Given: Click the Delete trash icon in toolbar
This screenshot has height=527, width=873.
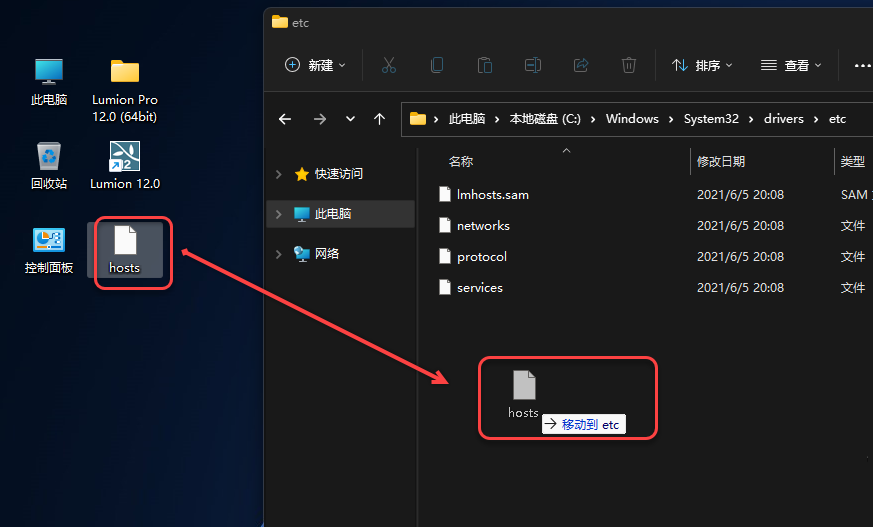Looking at the screenshot, I should [x=629, y=65].
